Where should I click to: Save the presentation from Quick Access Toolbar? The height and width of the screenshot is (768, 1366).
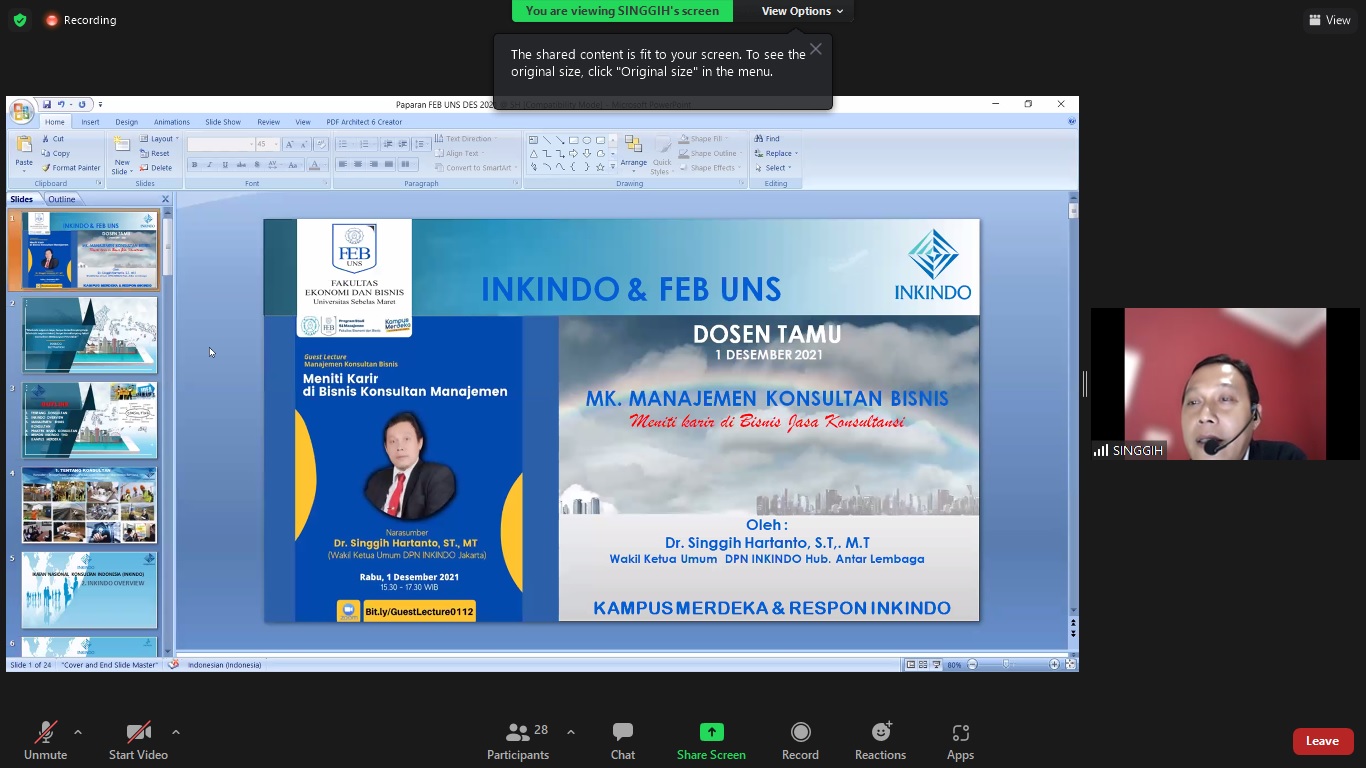[x=46, y=104]
